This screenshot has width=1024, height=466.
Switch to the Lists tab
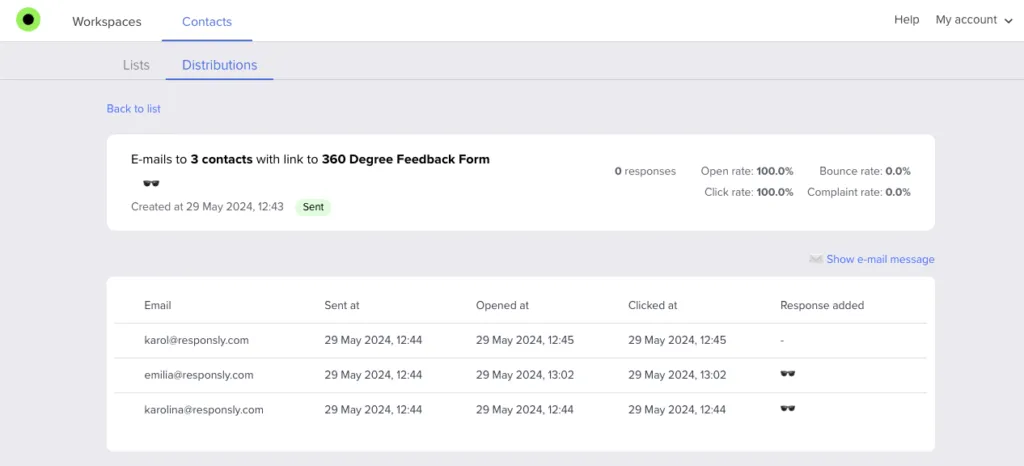136,65
